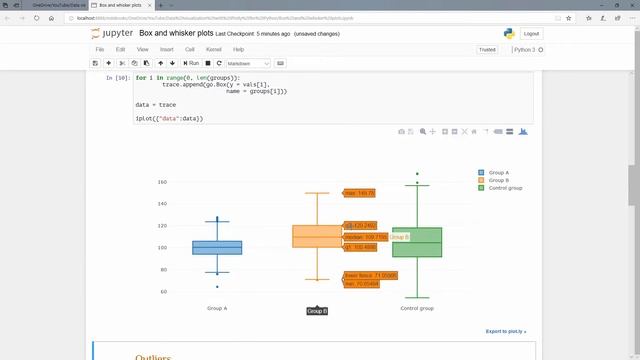Click the plotly Autoscale icon

[464, 131]
